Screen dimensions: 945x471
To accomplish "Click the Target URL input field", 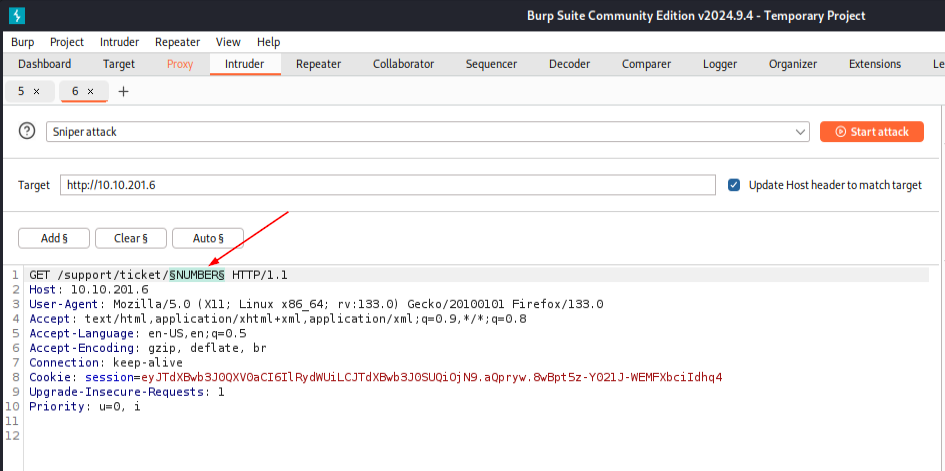I will tap(387, 185).
